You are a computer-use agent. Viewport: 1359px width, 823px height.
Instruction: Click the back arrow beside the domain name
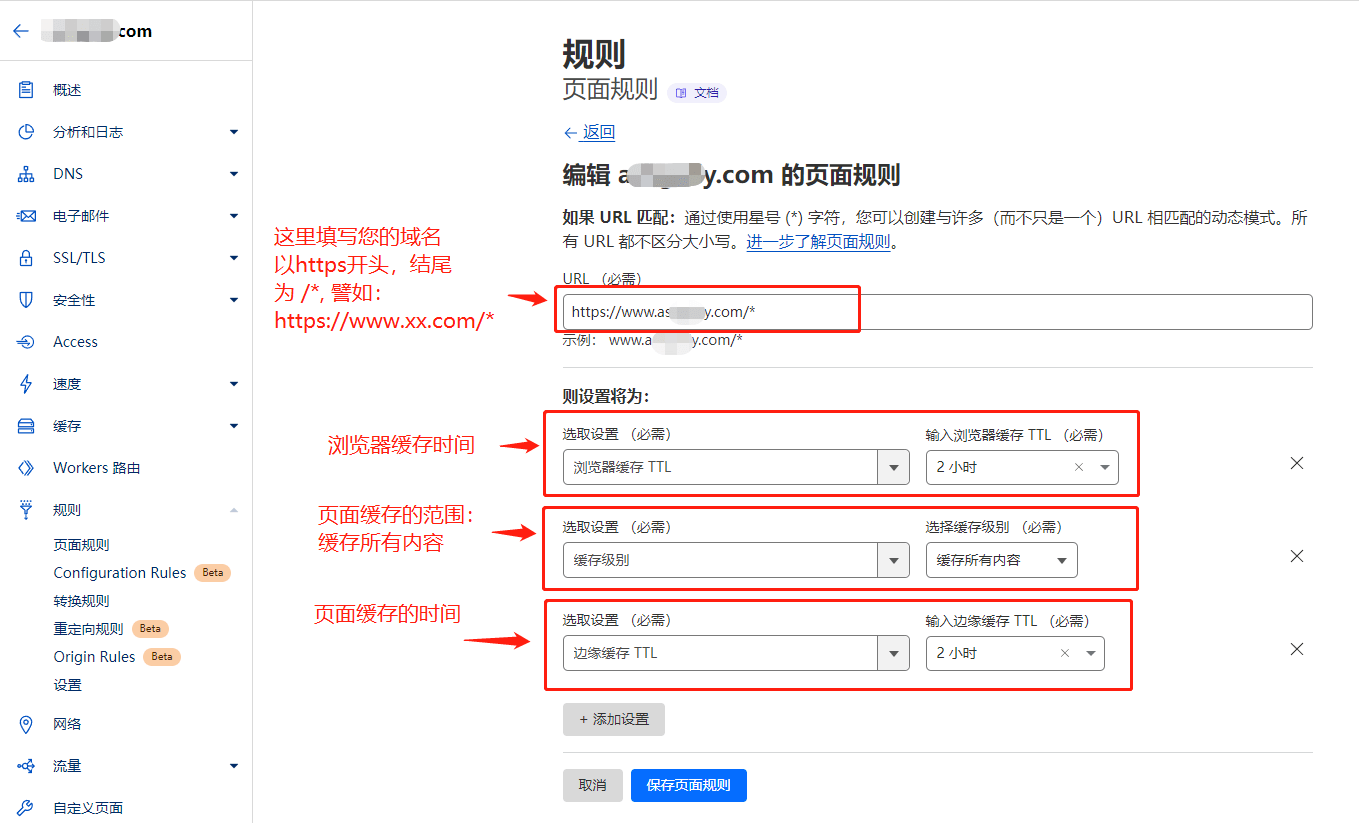coord(20,31)
